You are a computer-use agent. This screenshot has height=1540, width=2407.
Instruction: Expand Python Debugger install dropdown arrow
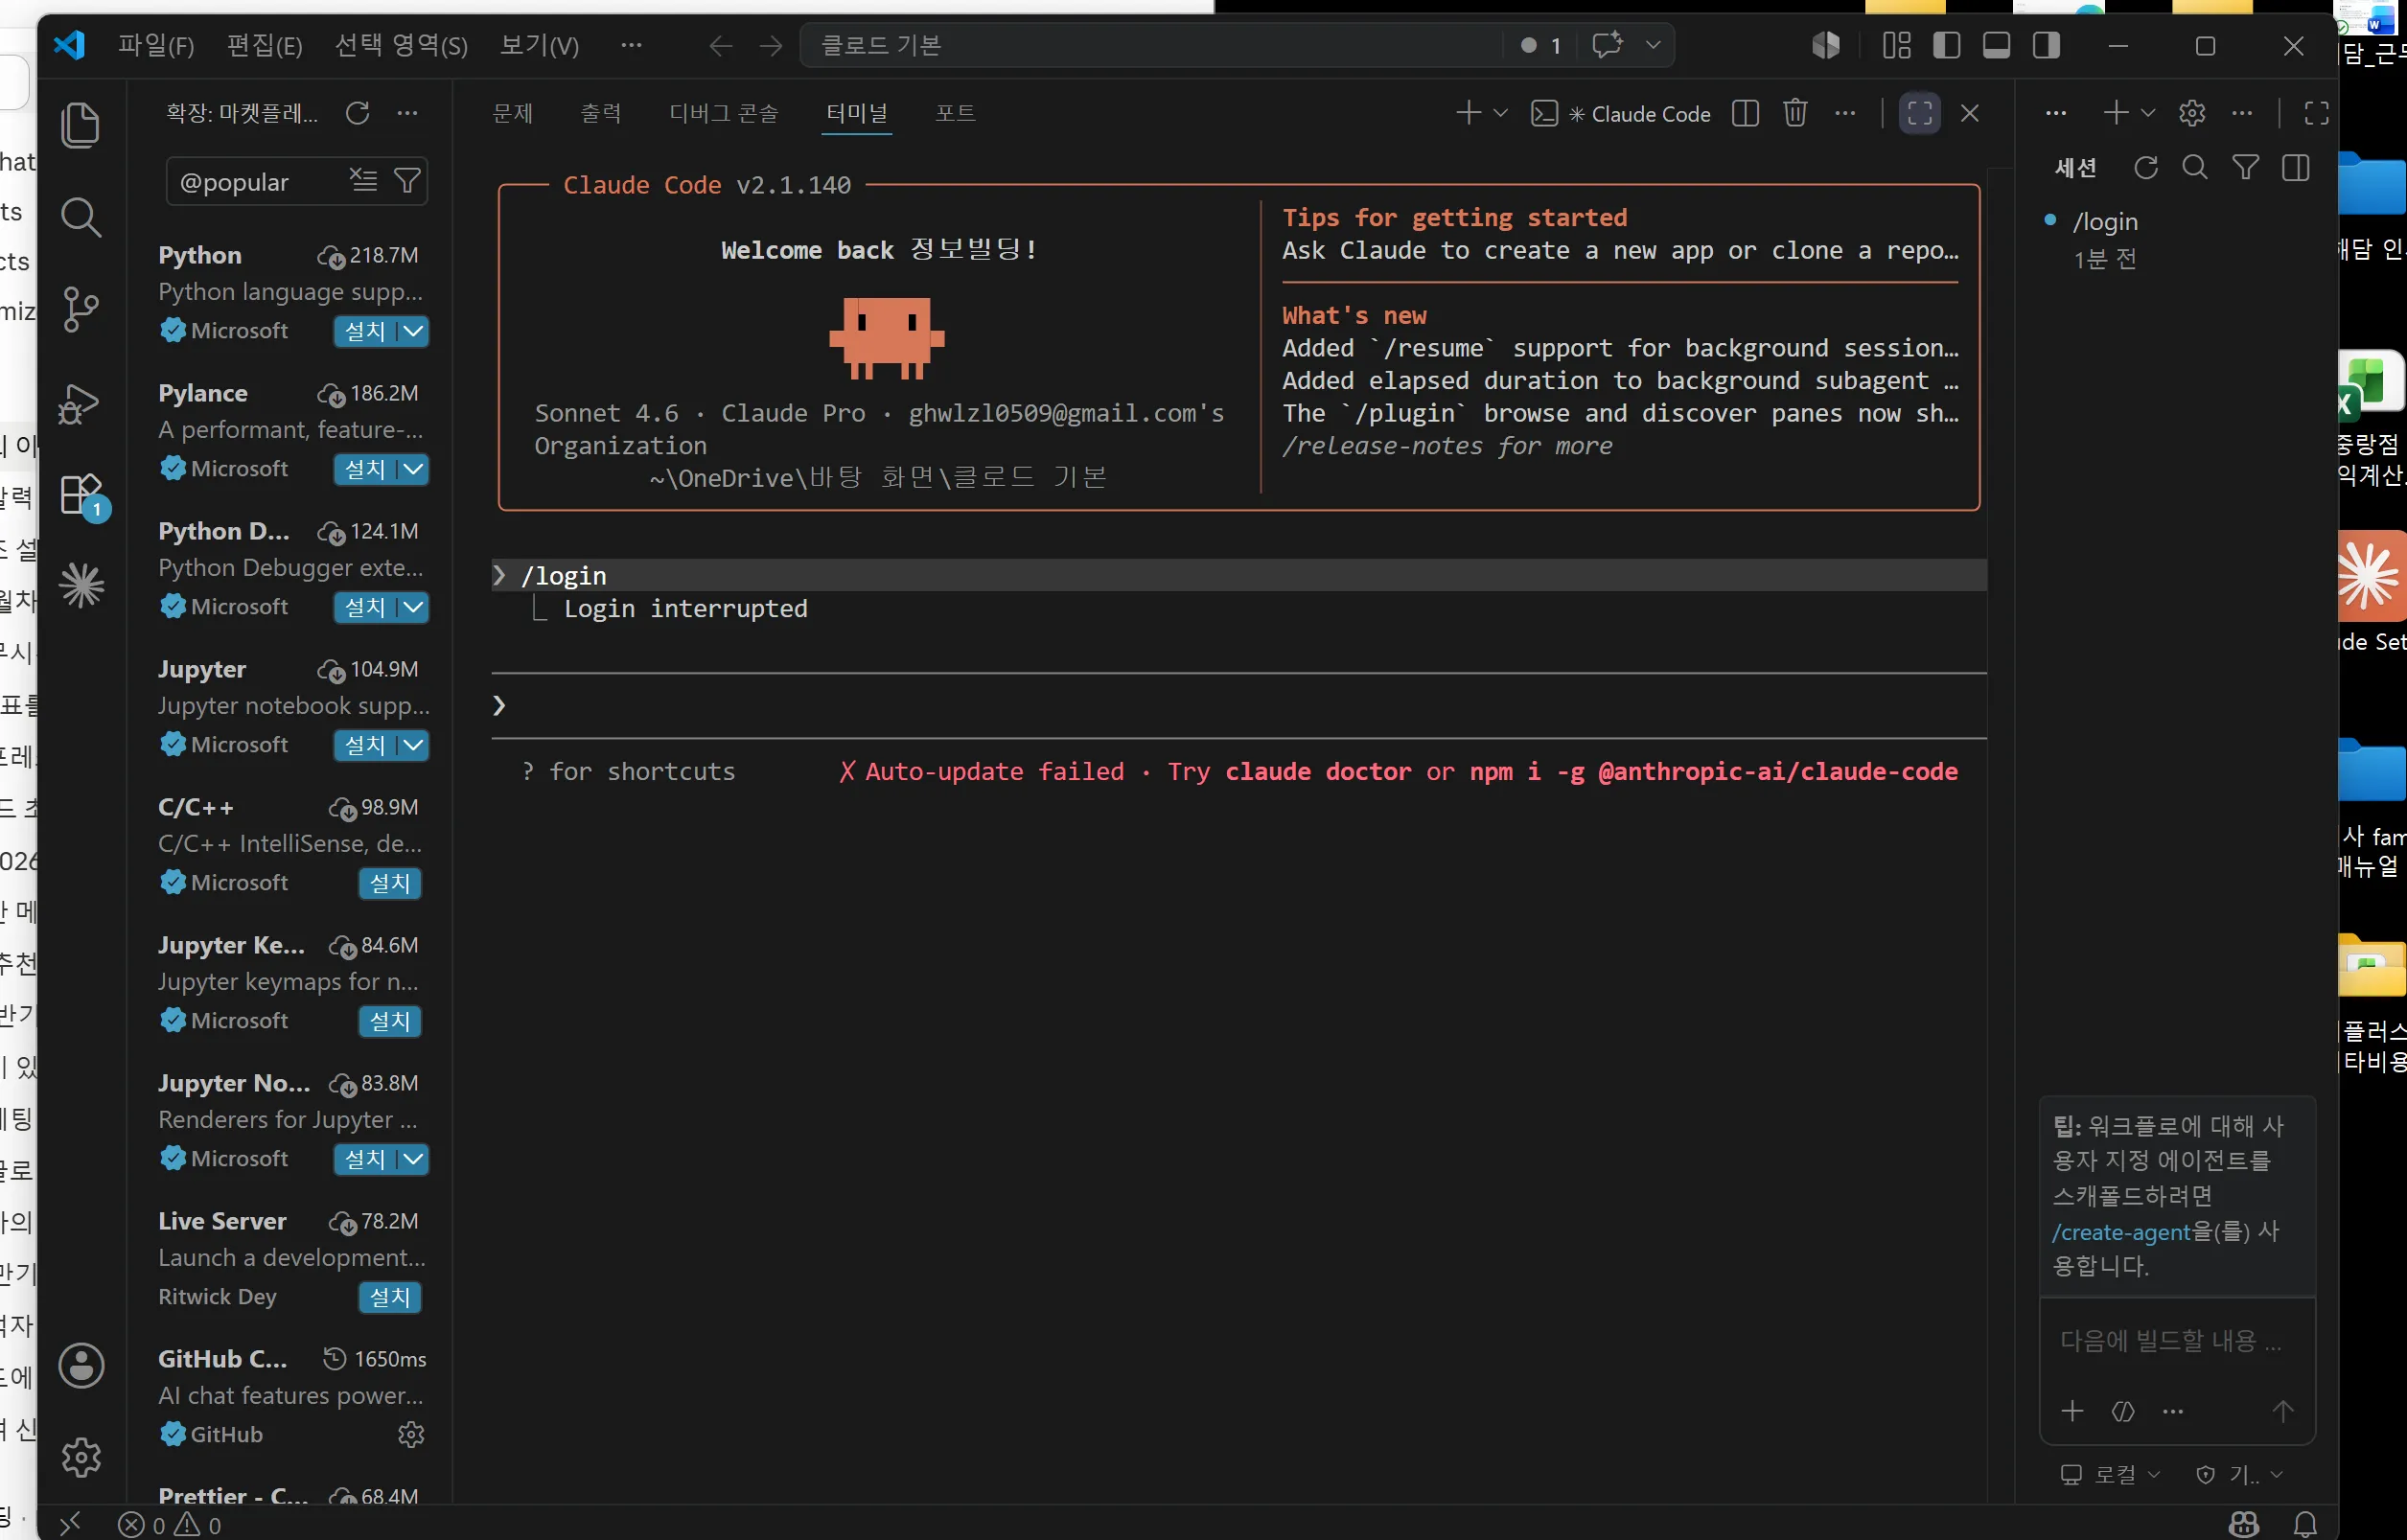point(413,607)
